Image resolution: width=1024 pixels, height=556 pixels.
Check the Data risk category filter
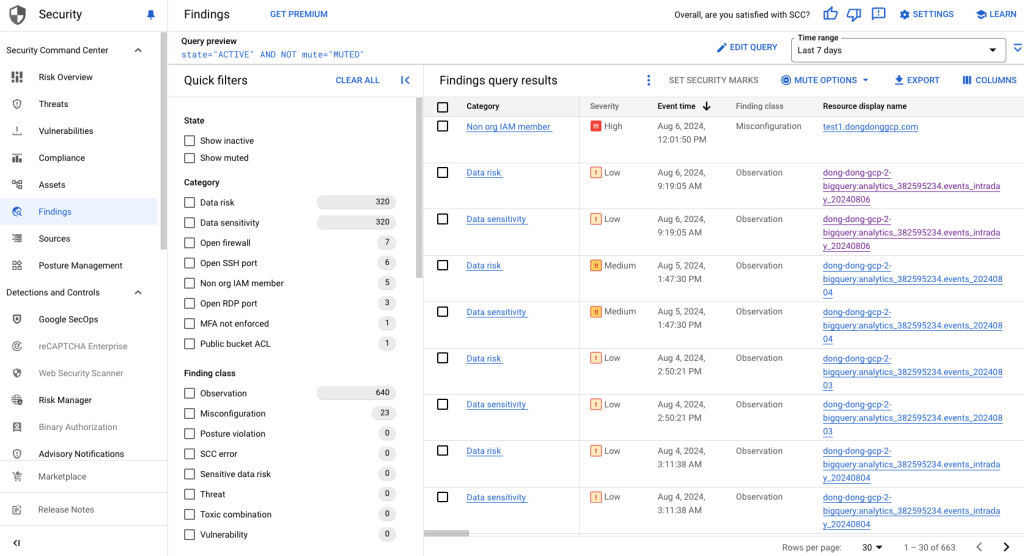(x=189, y=203)
